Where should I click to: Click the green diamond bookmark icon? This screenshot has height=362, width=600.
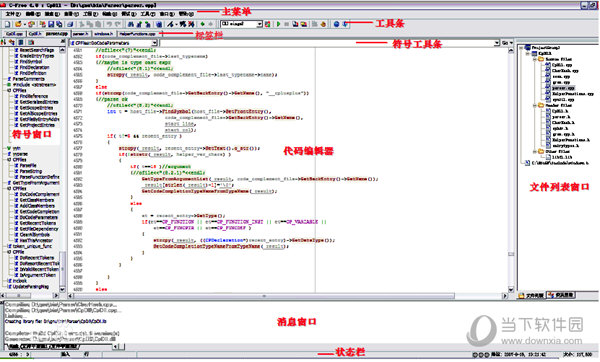click(x=202, y=24)
